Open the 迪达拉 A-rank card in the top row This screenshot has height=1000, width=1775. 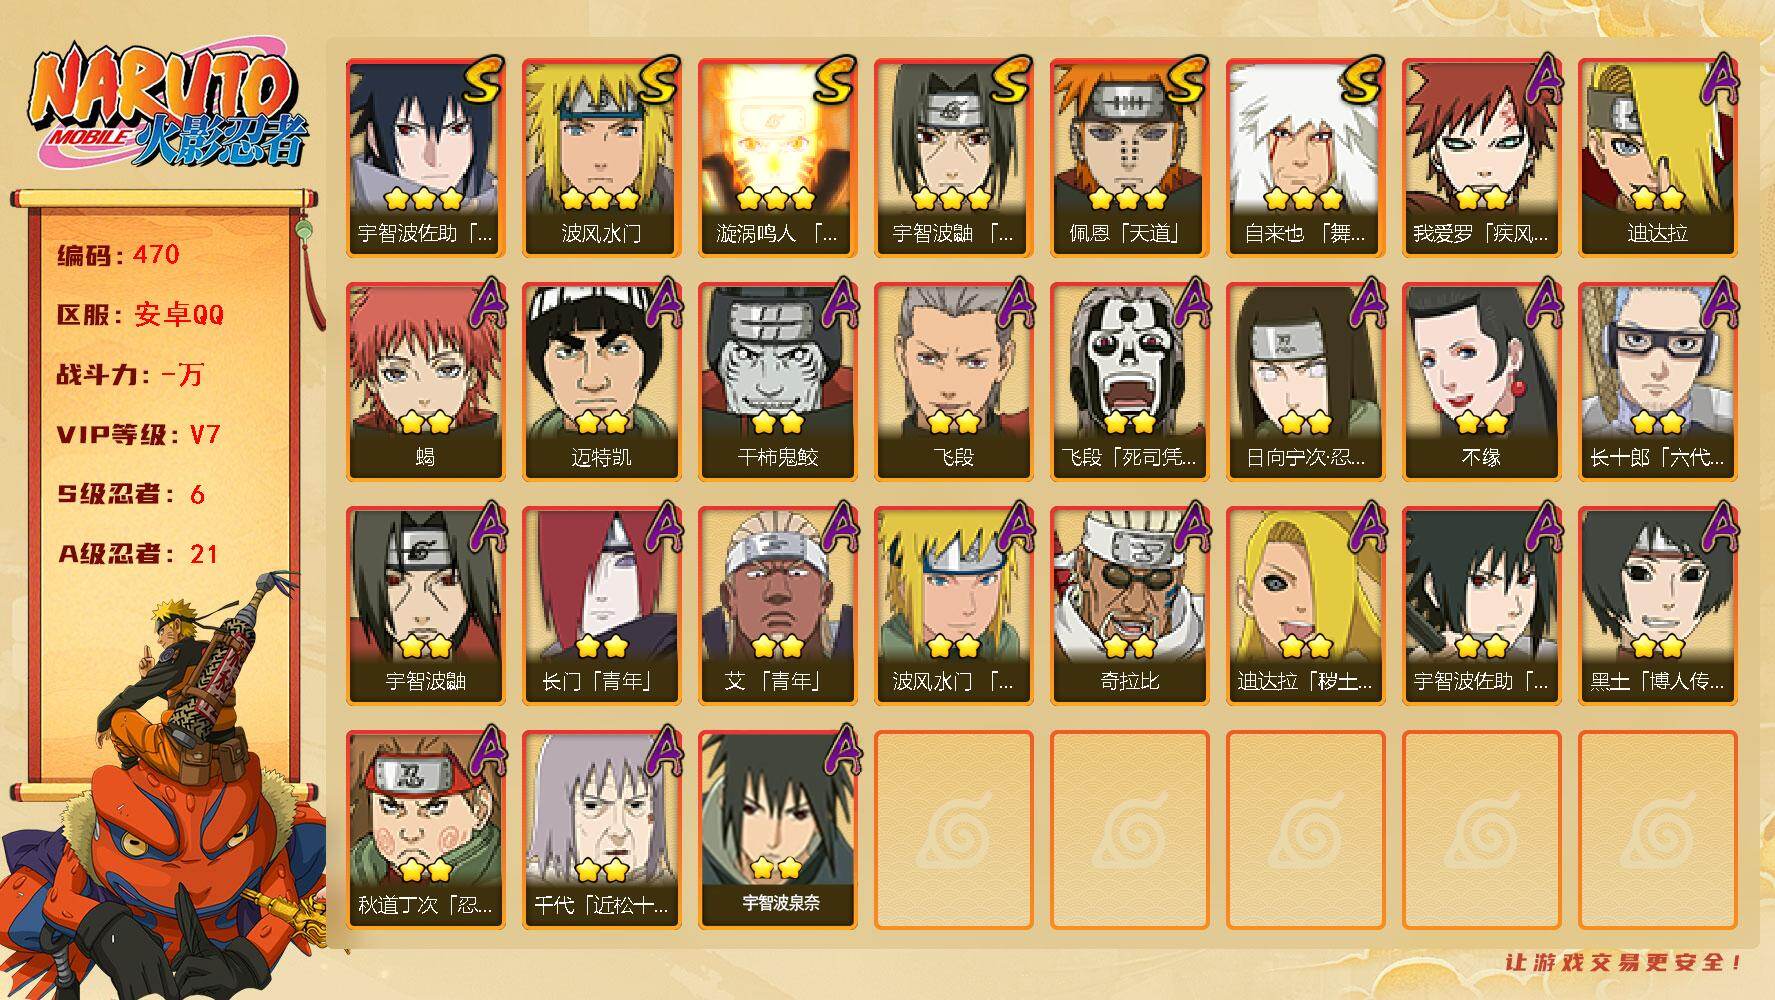pos(1657,157)
